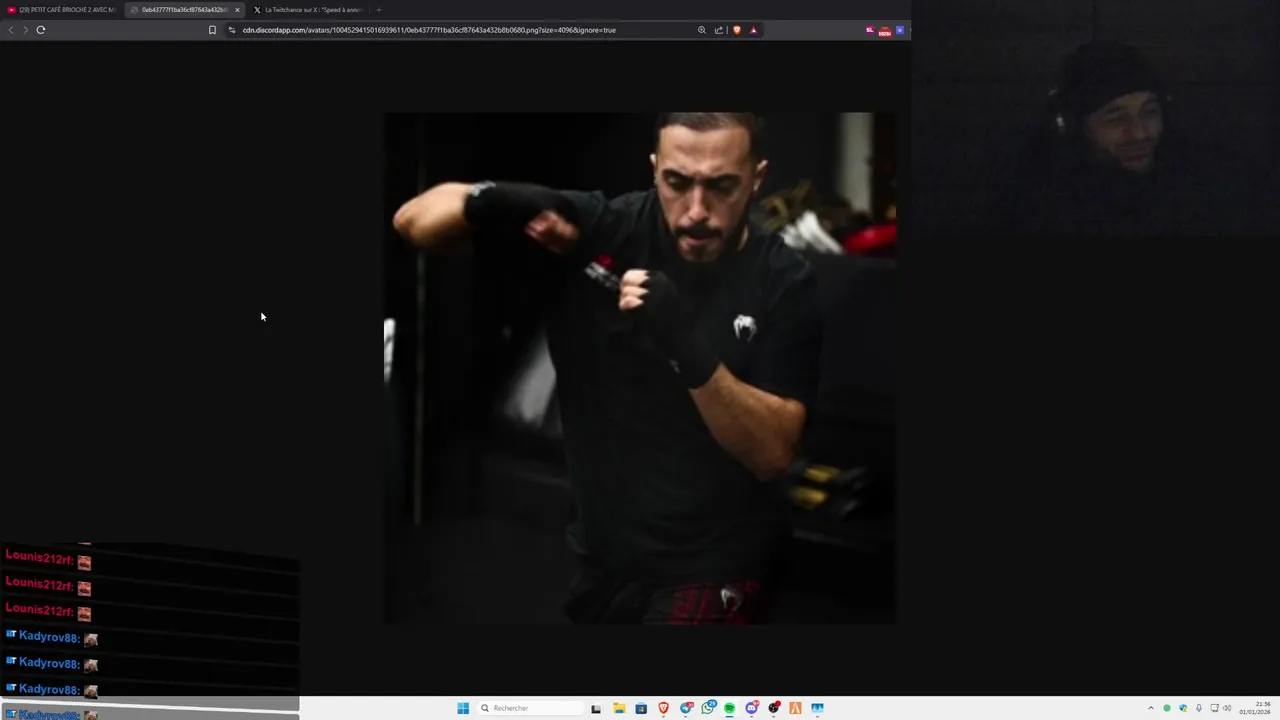This screenshot has height=720, width=1280.
Task: Open the volume control in system tray
Action: point(1227,708)
